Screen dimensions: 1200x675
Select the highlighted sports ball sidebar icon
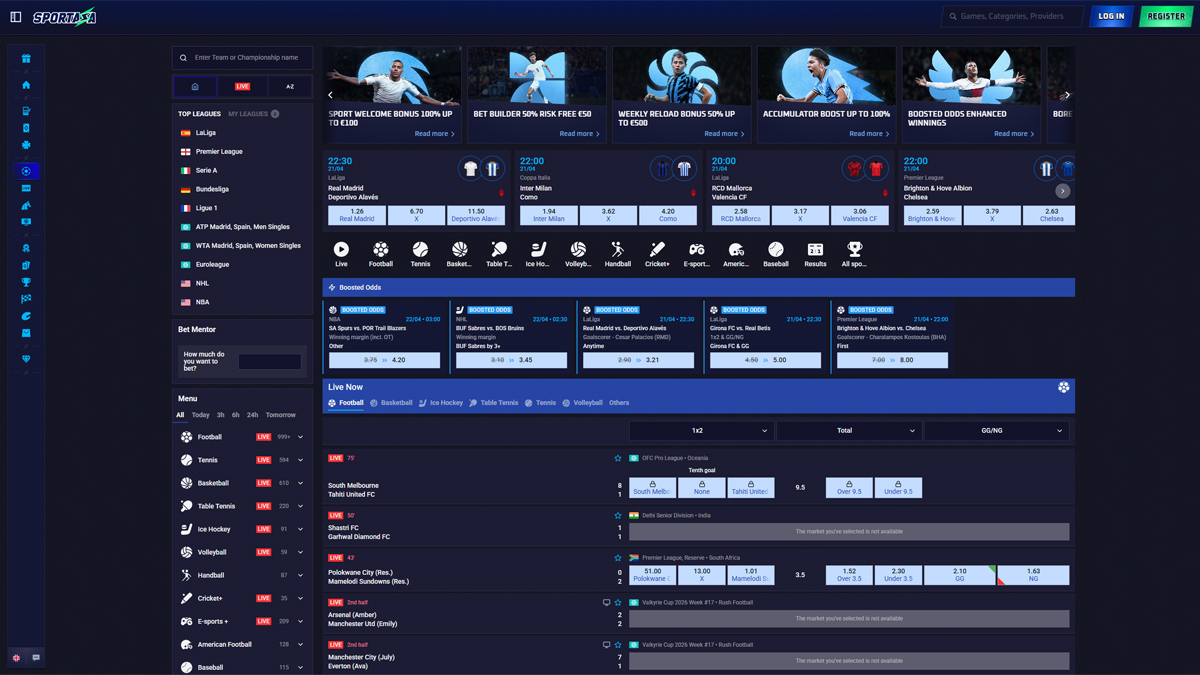point(26,171)
